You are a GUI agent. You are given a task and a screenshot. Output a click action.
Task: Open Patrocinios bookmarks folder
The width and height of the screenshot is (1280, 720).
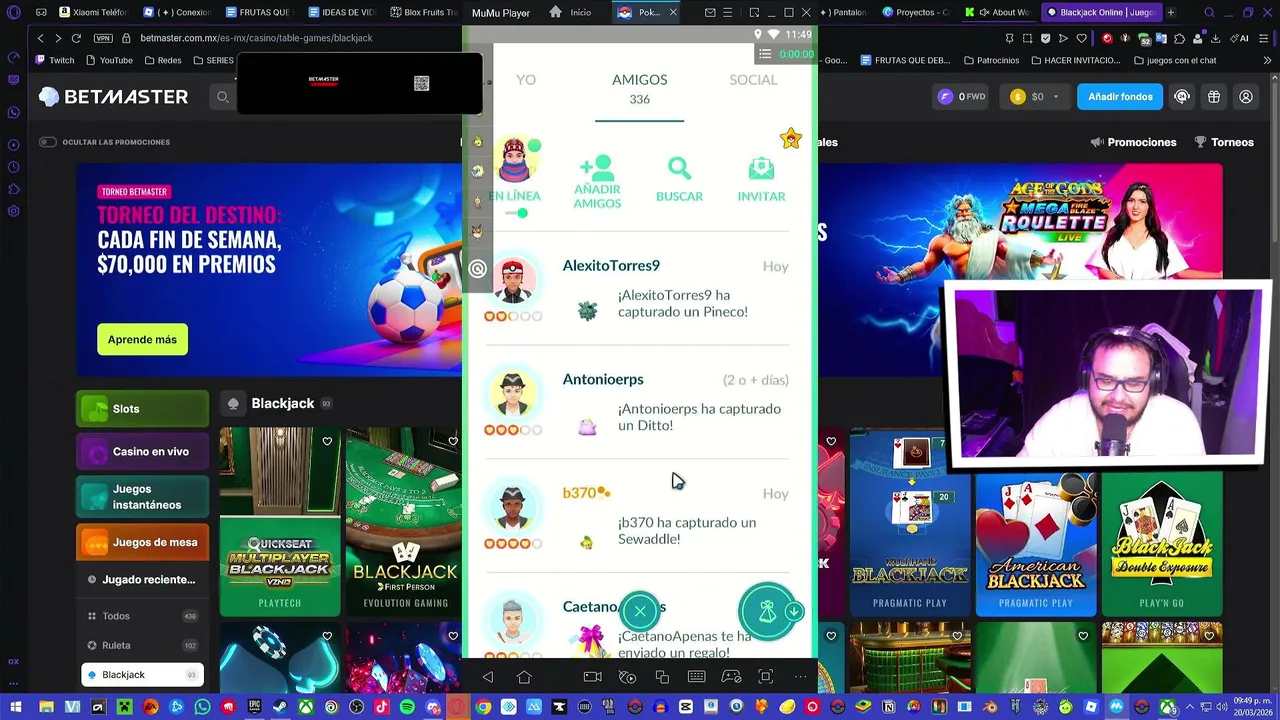(991, 60)
